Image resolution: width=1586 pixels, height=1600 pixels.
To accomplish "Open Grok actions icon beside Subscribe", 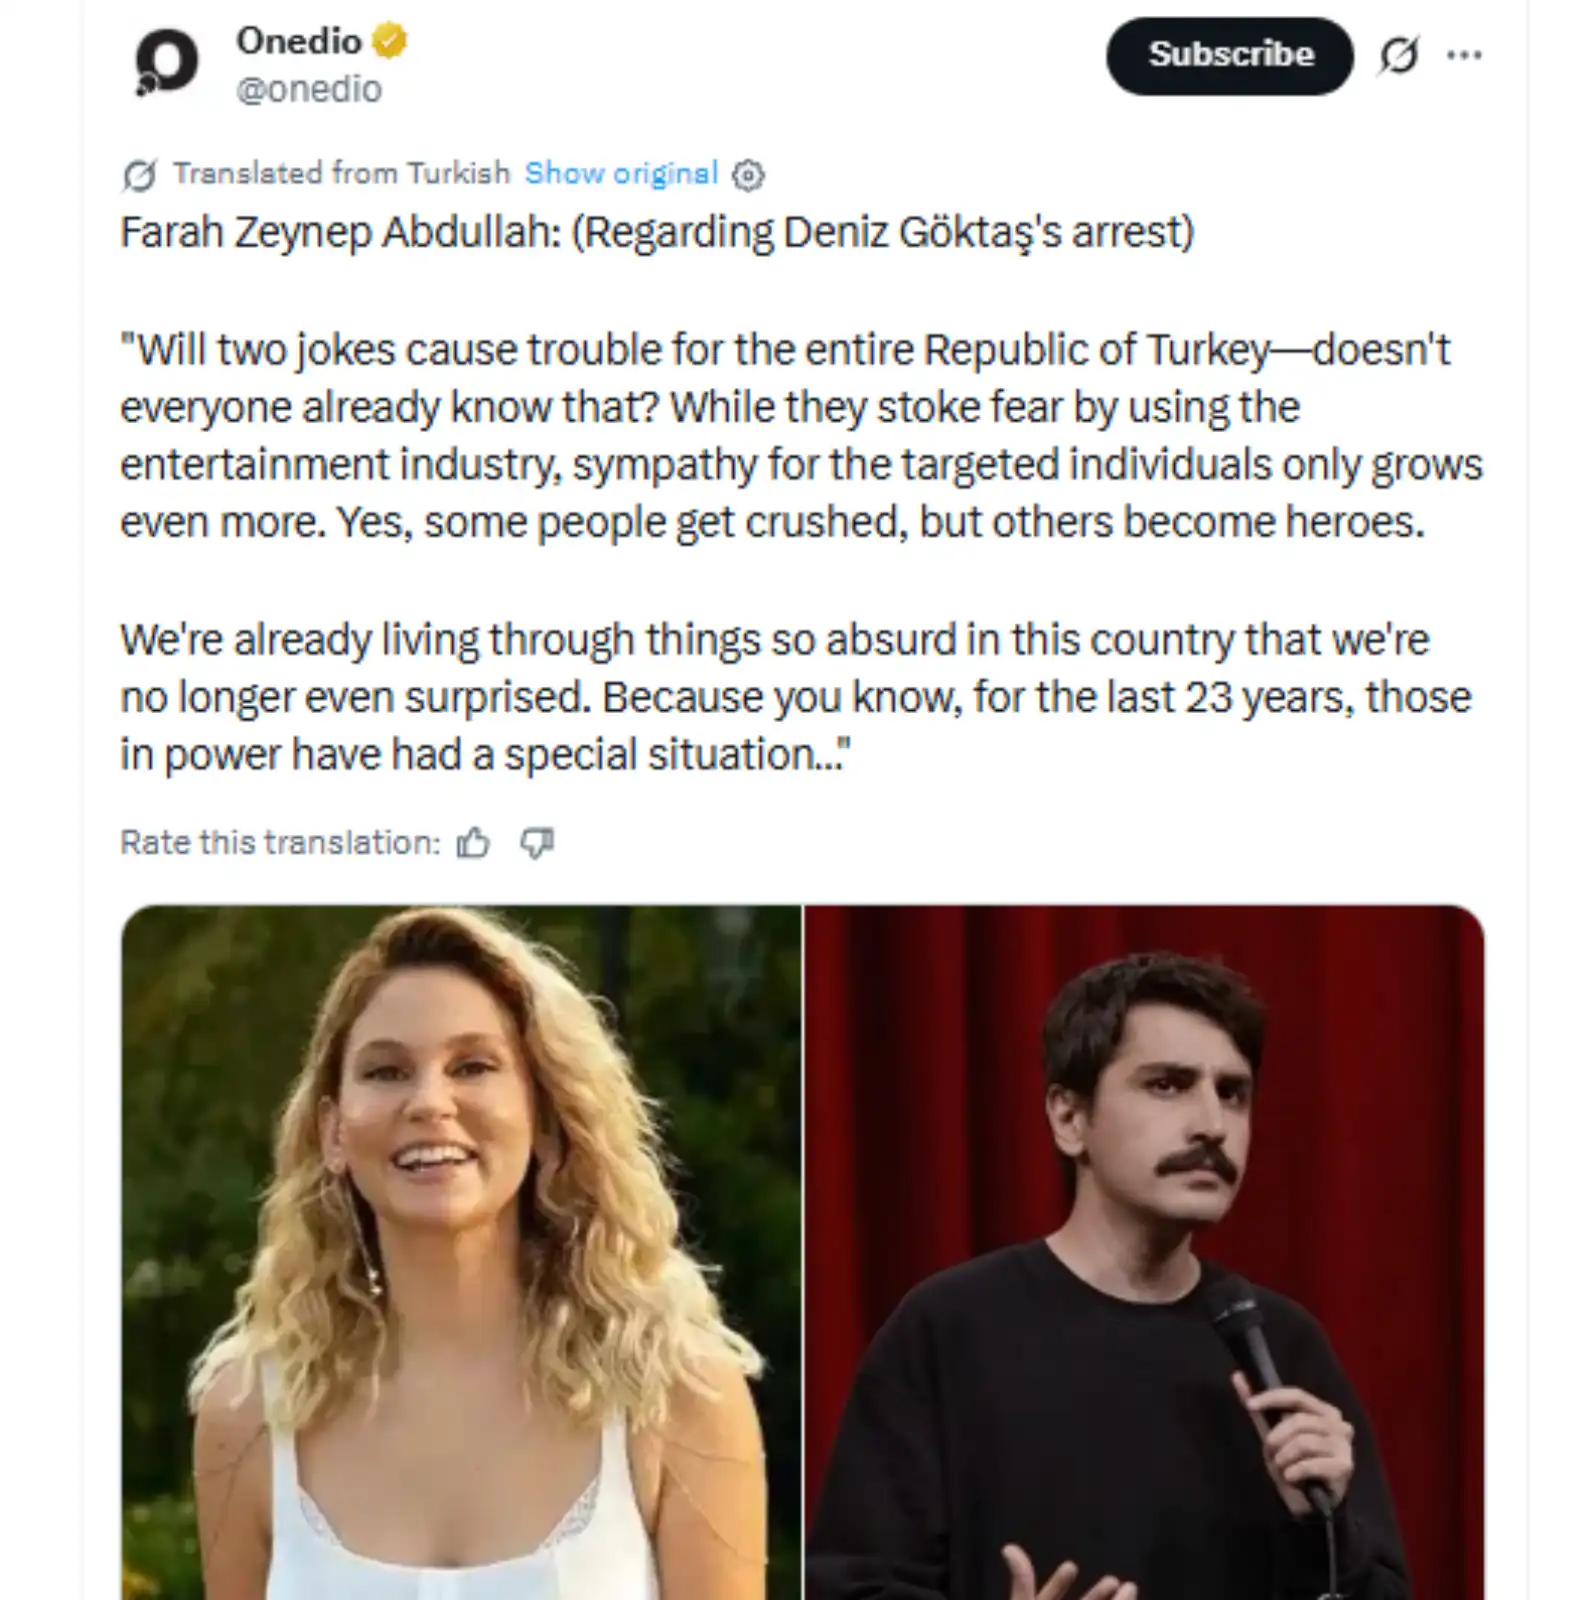I will 1398,55.
